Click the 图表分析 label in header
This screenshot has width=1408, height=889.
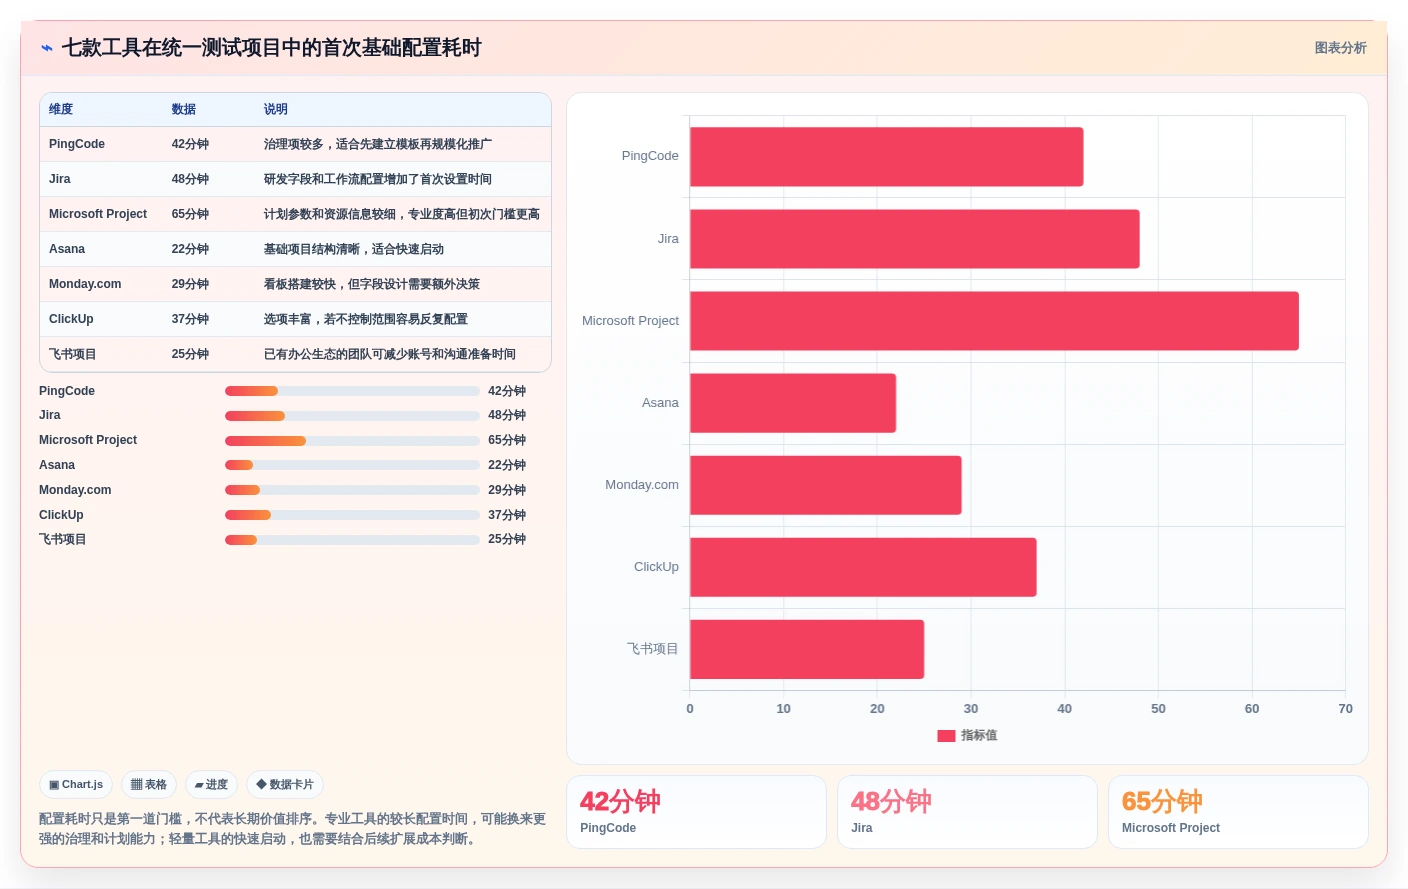pos(1340,48)
